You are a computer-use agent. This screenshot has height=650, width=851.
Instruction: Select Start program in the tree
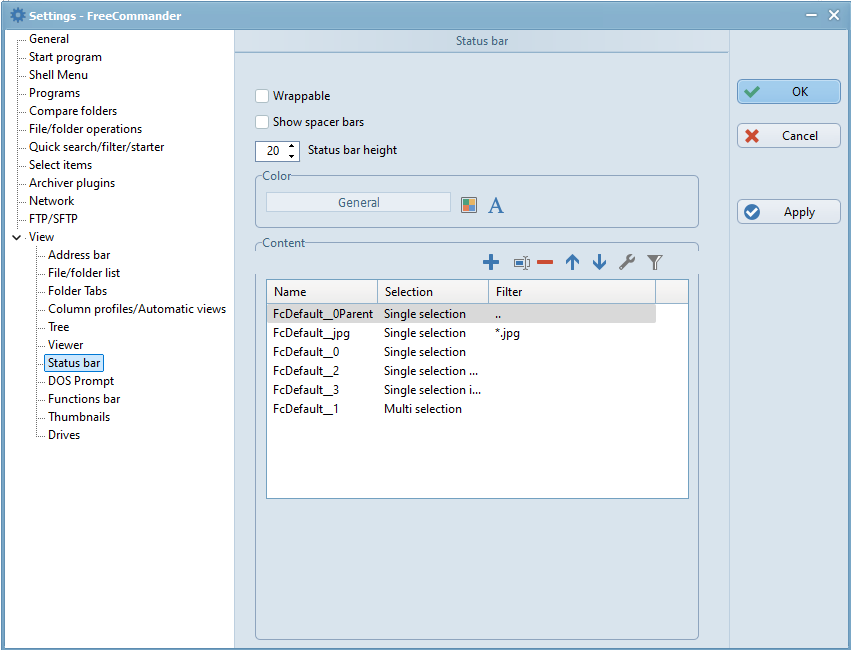click(65, 57)
